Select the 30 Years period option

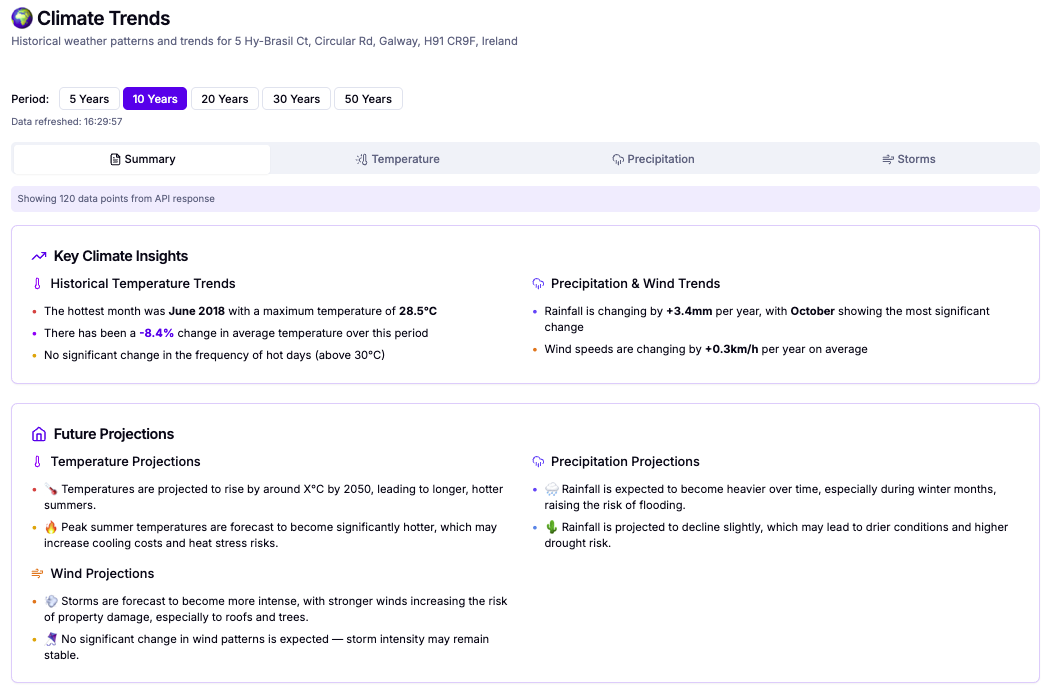[296, 99]
